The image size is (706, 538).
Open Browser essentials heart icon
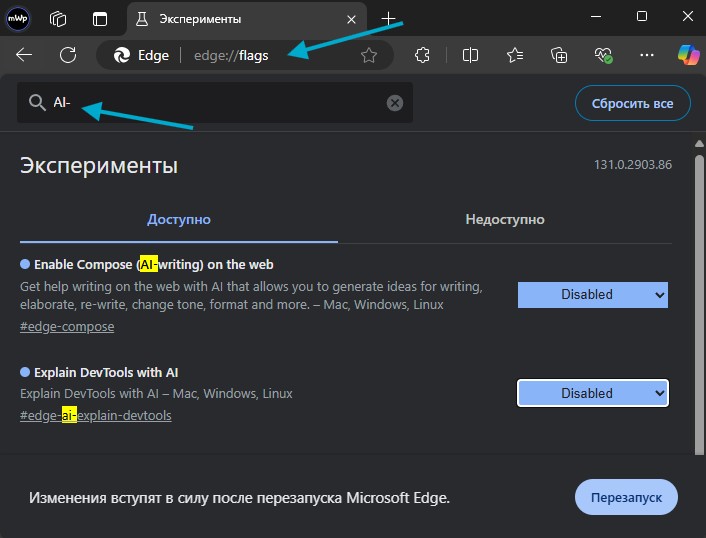tap(604, 56)
